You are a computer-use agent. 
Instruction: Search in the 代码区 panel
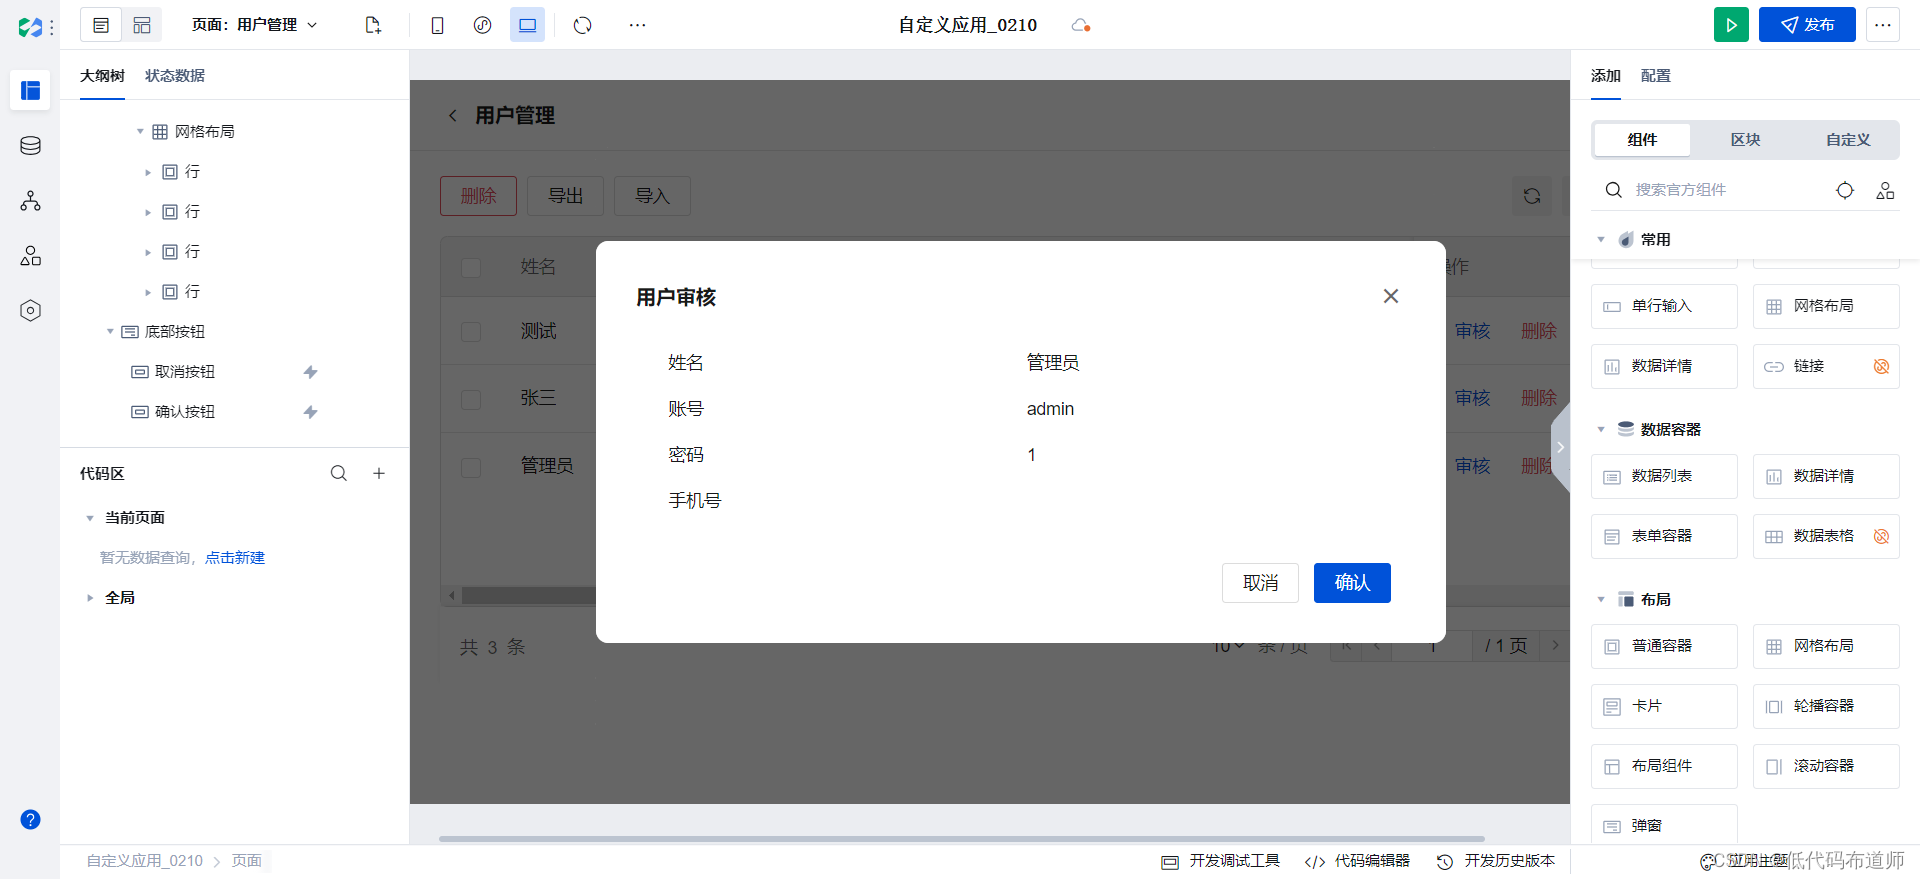[x=339, y=474]
